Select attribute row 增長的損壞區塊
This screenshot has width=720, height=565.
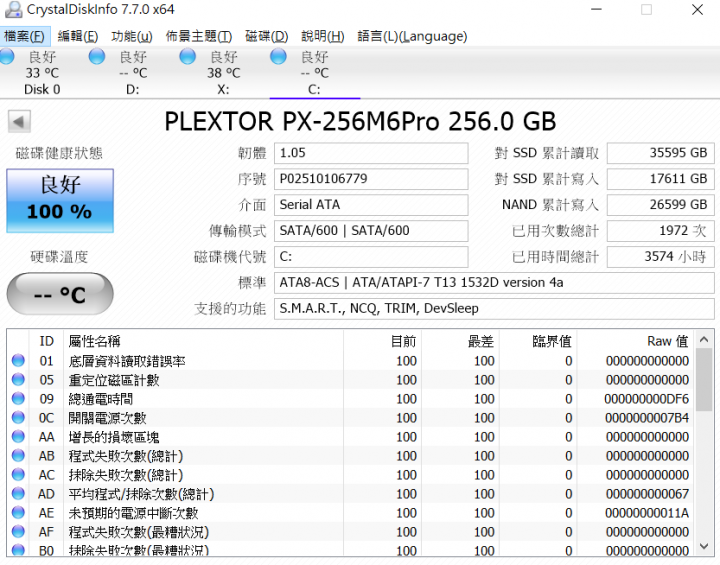(351, 437)
